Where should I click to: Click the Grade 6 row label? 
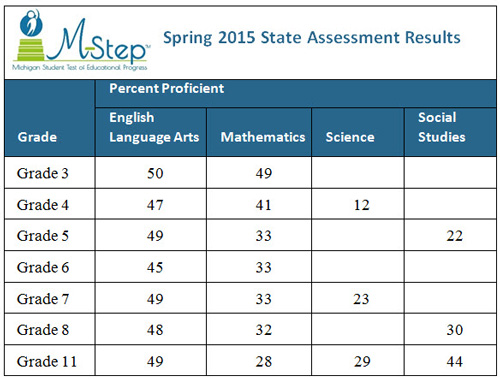click(43, 267)
